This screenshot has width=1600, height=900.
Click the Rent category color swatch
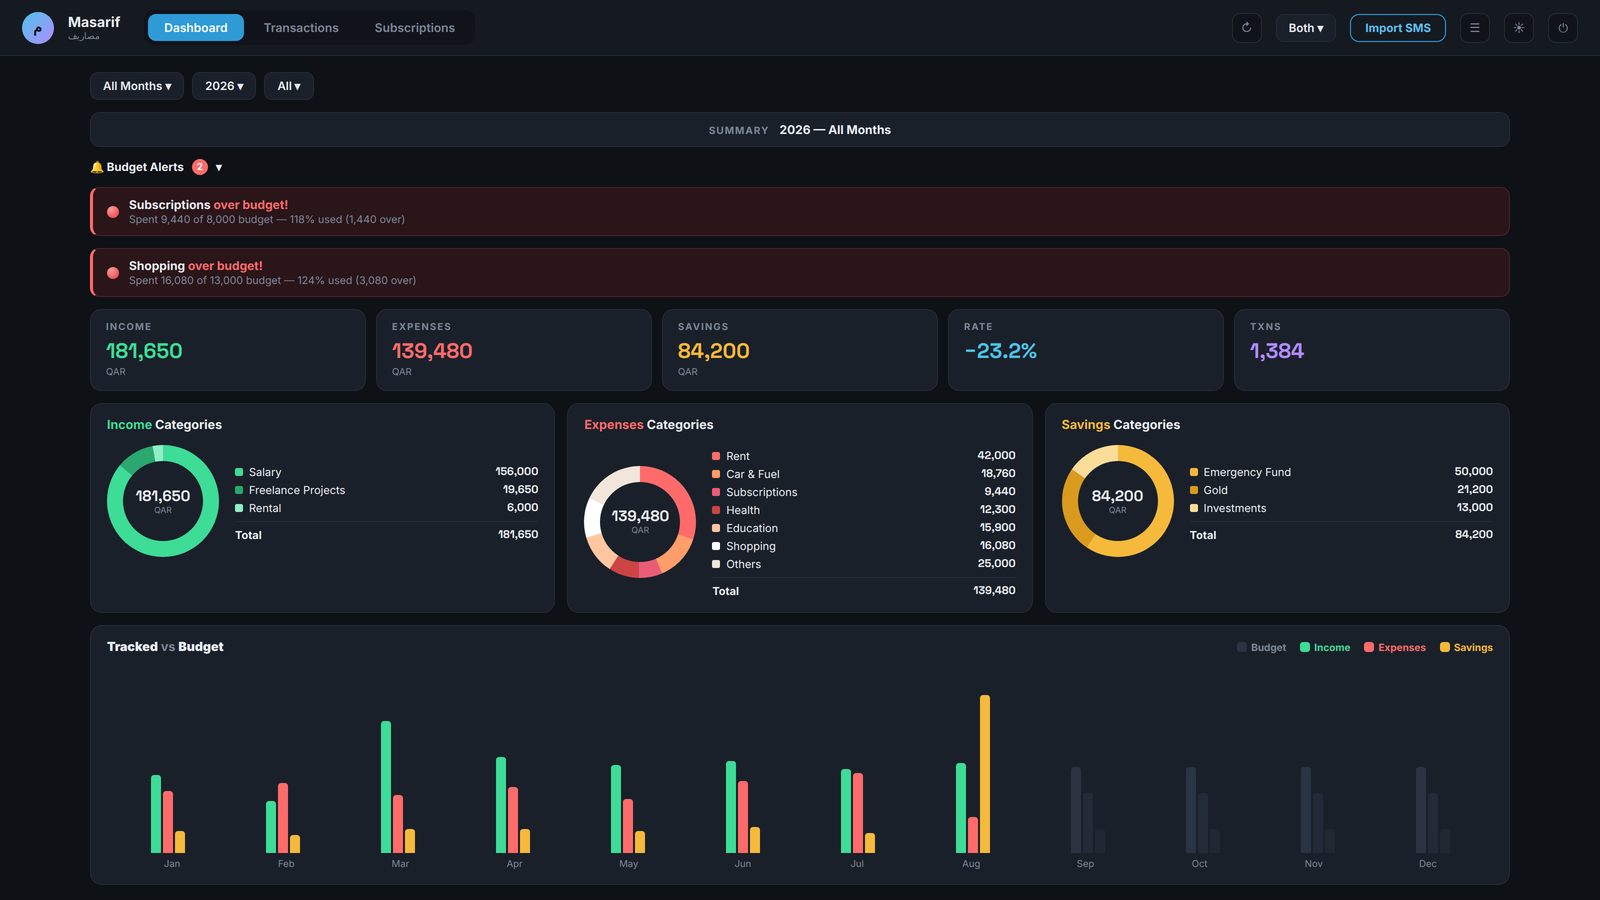(x=716, y=456)
